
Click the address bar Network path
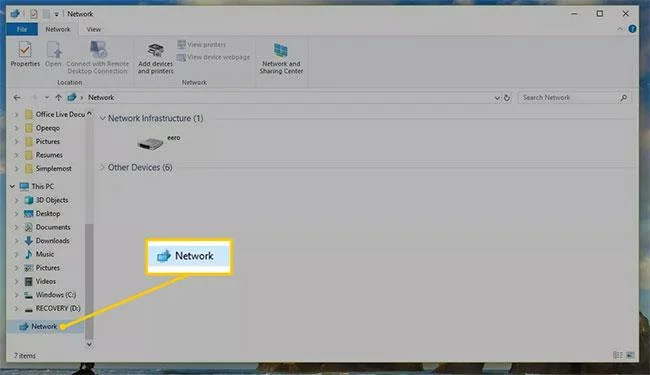coord(101,98)
